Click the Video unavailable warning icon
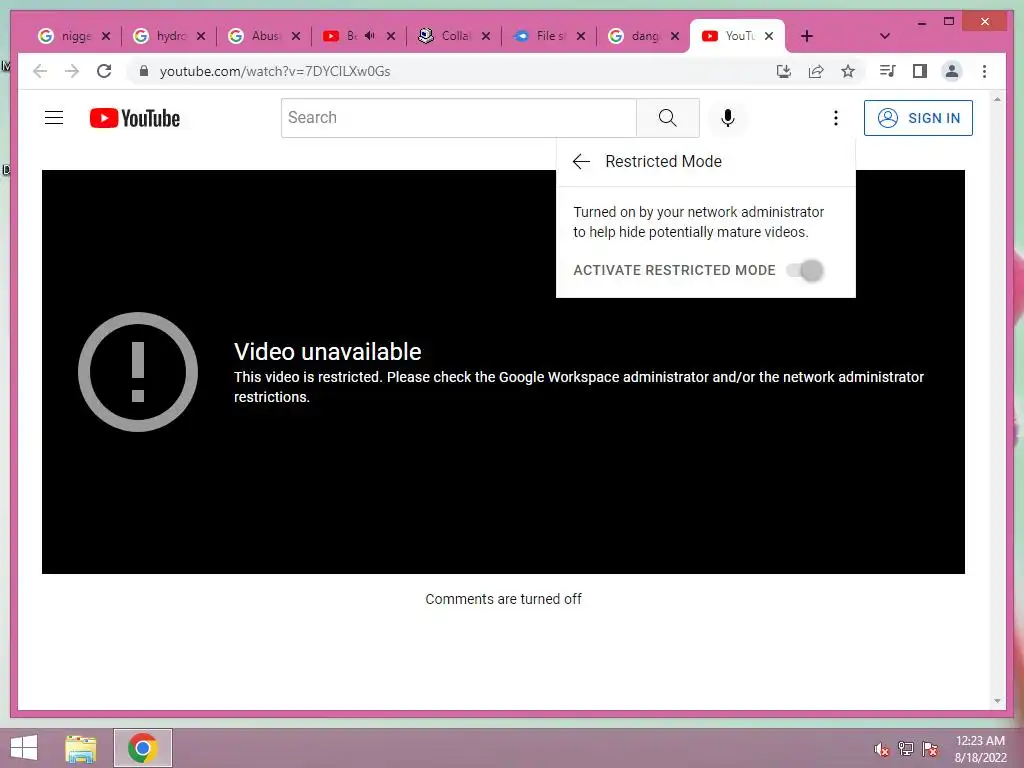This screenshot has width=1024, height=768. tap(138, 372)
